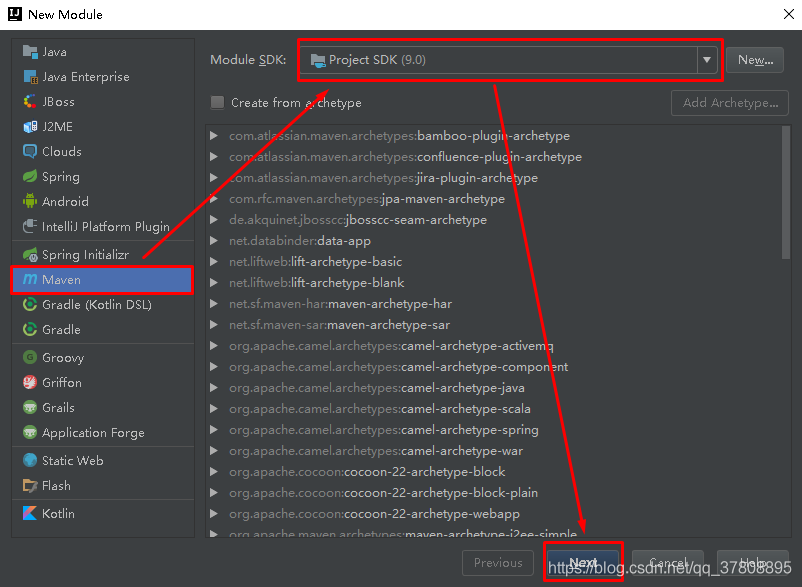The width and height of the screenshot is (802, 587).
Task: Select the Spring module type icon
Action: [x=30, y=177]
